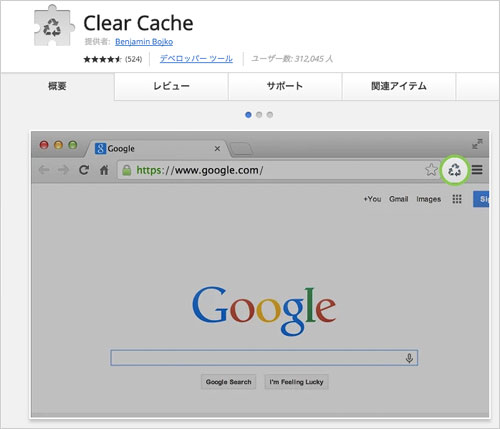Click the fullscreen arrows icon in the window corner
This screenshot has width=500, height=429.
pos(477,144)
